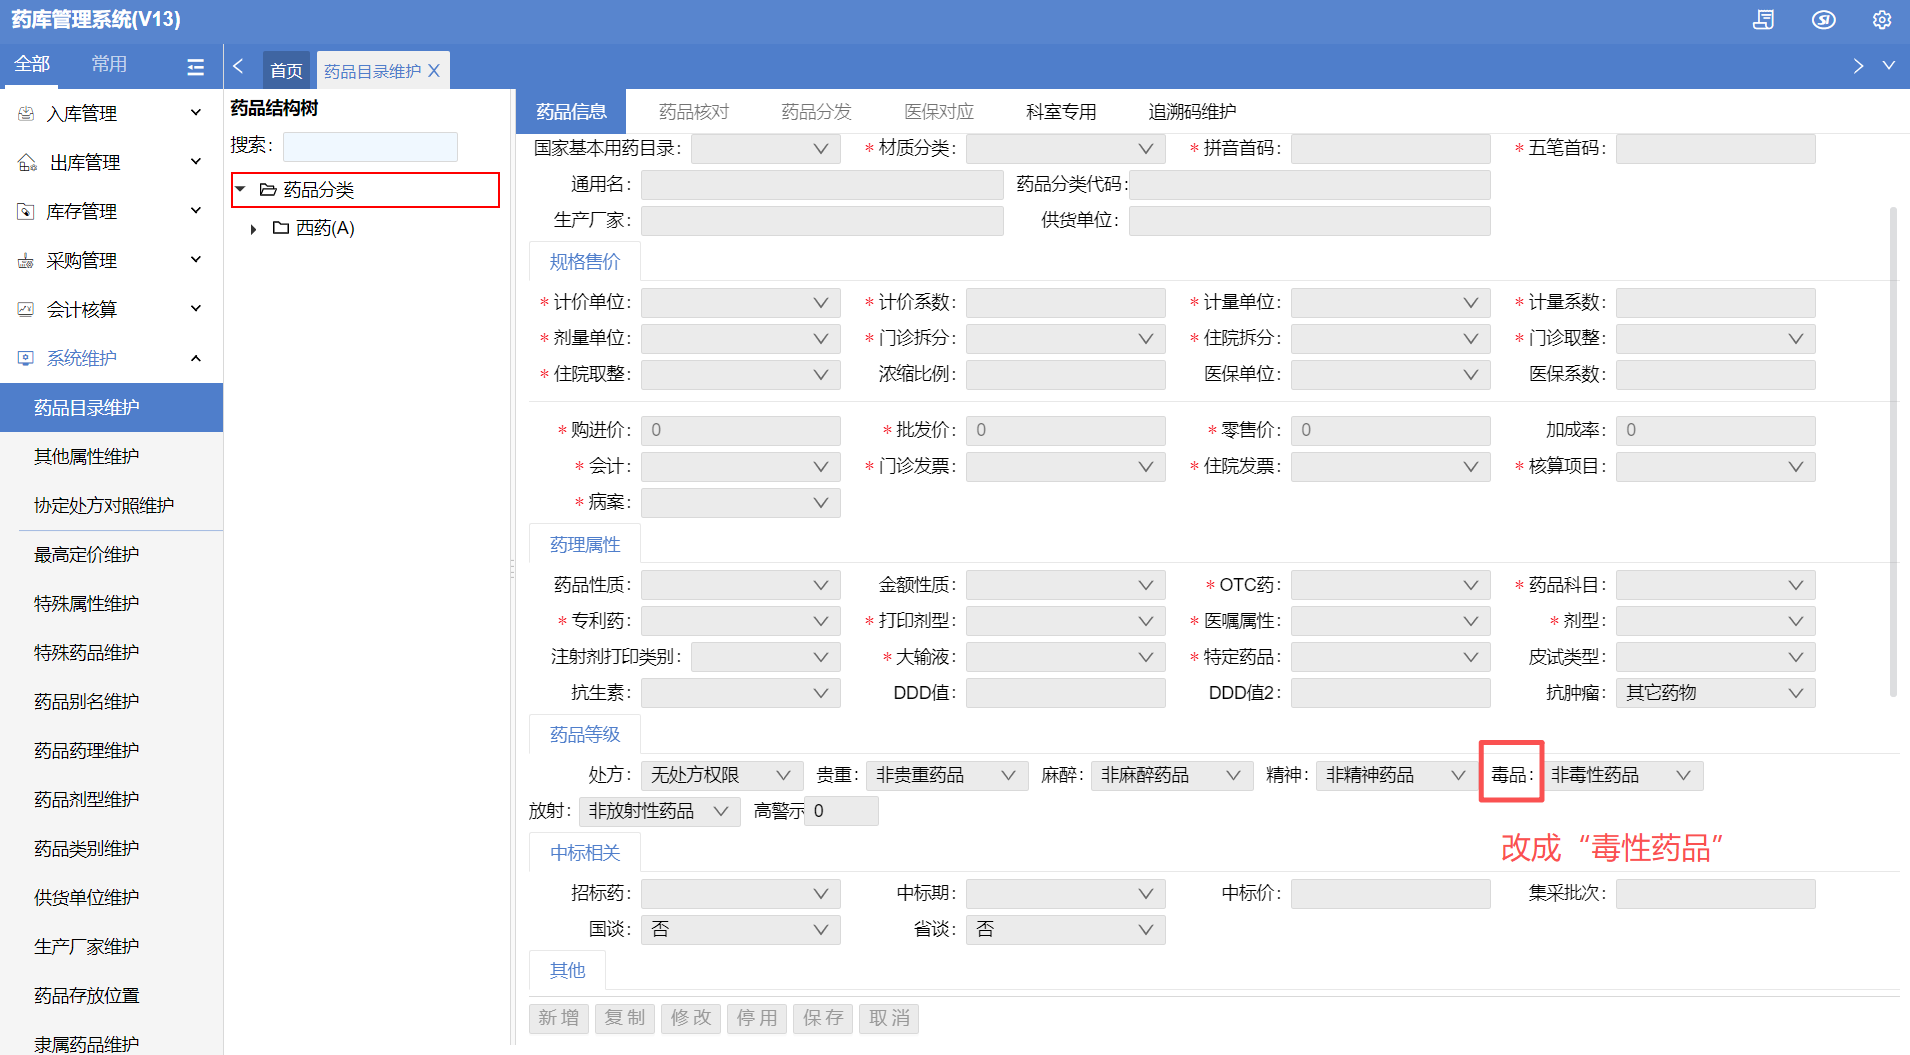
Task: Open the 药品核对 tab
Action: (x=694, y=112)
